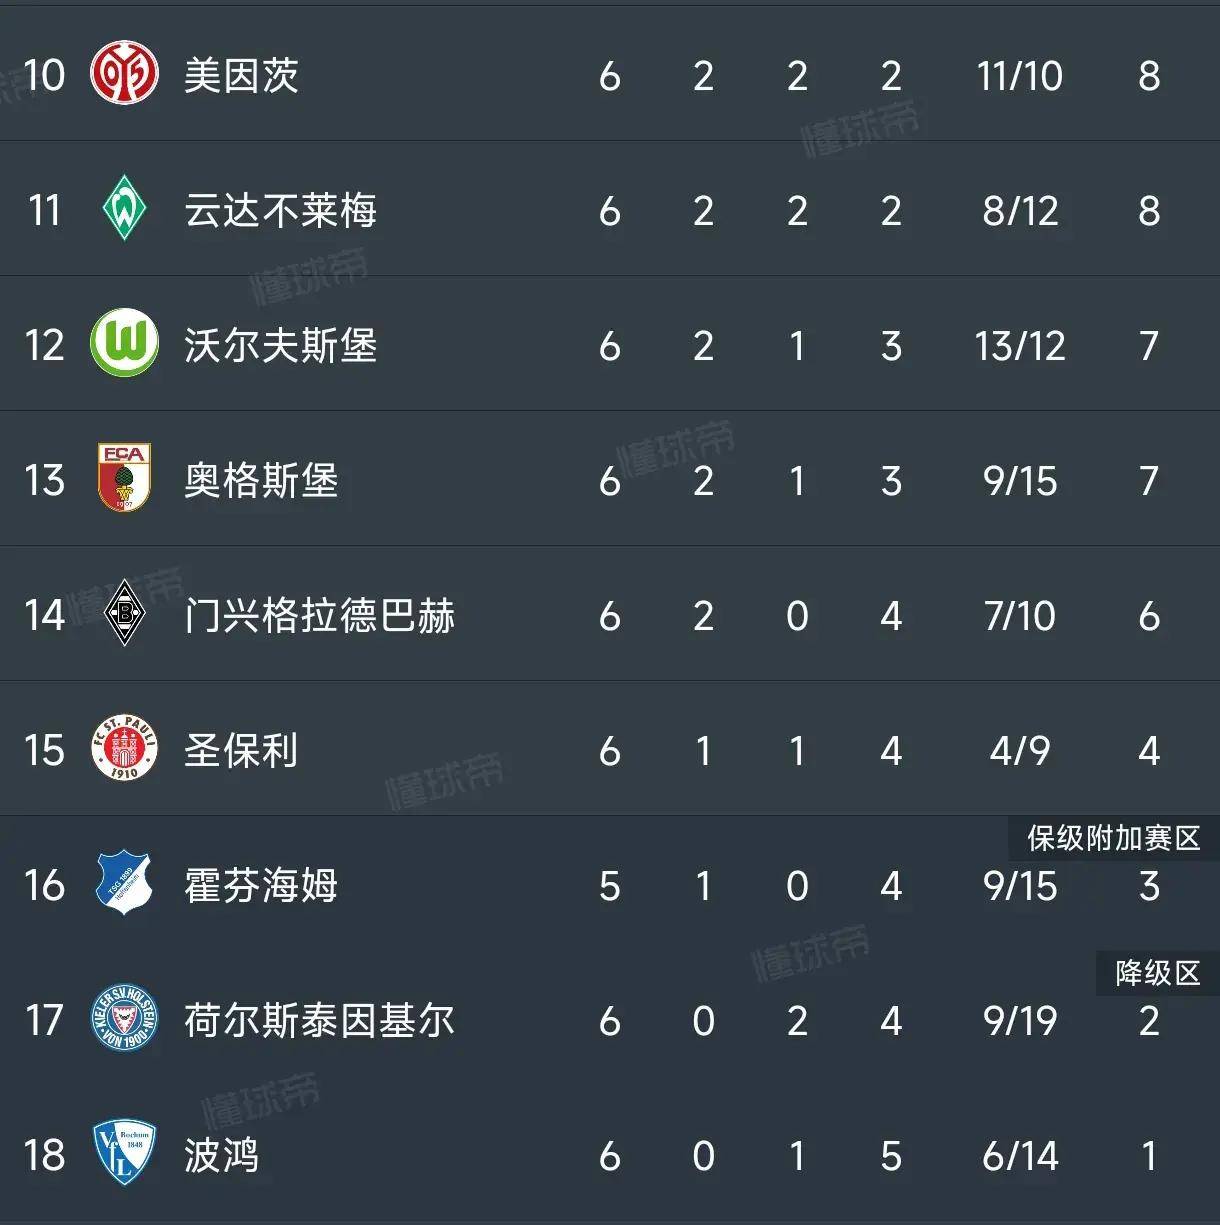Click the 降级区 relegation zone label

pyautogui.click(x=1157, y=973)
